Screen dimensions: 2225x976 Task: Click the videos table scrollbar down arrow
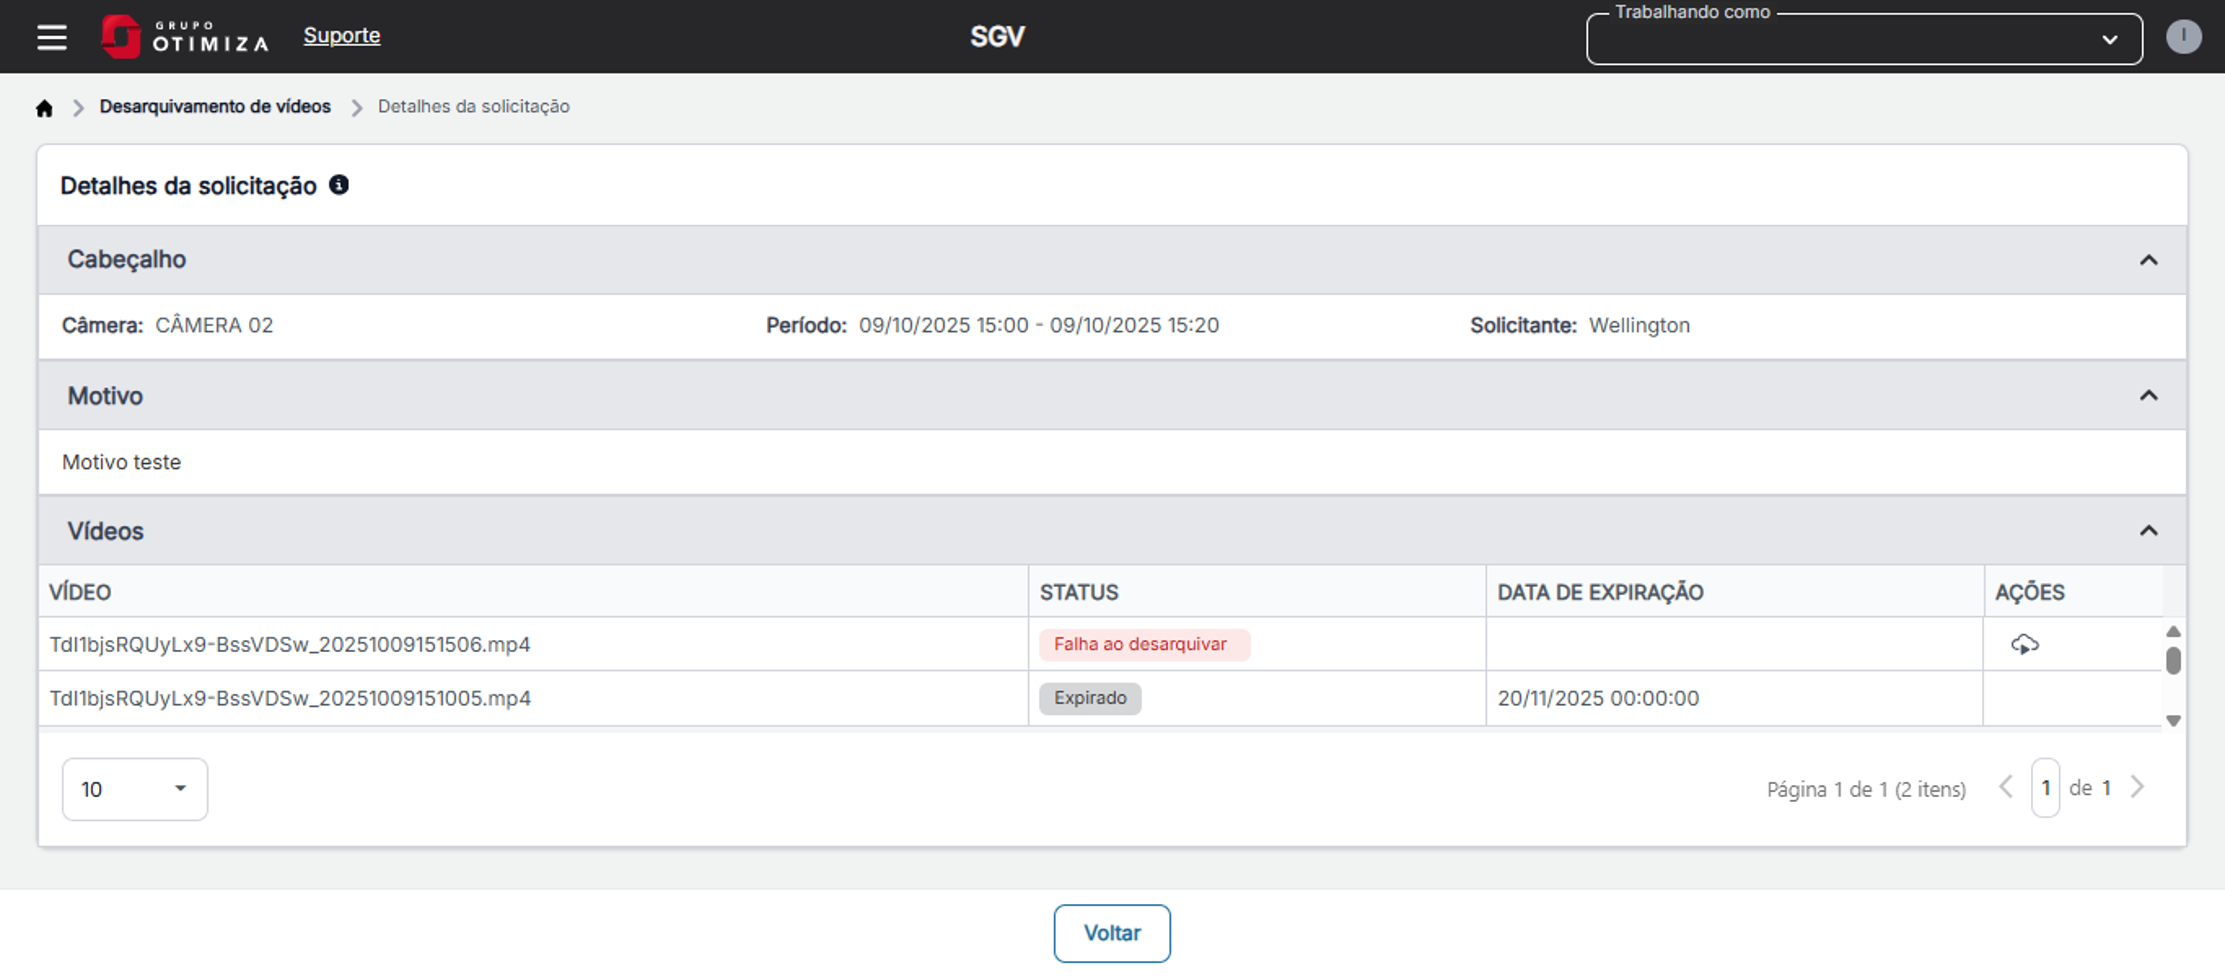click(x=2173, y=720)
